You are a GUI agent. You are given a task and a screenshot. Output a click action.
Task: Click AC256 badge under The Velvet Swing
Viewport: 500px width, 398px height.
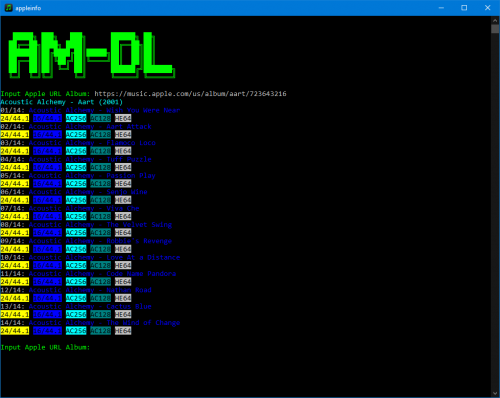coord(76,233)
